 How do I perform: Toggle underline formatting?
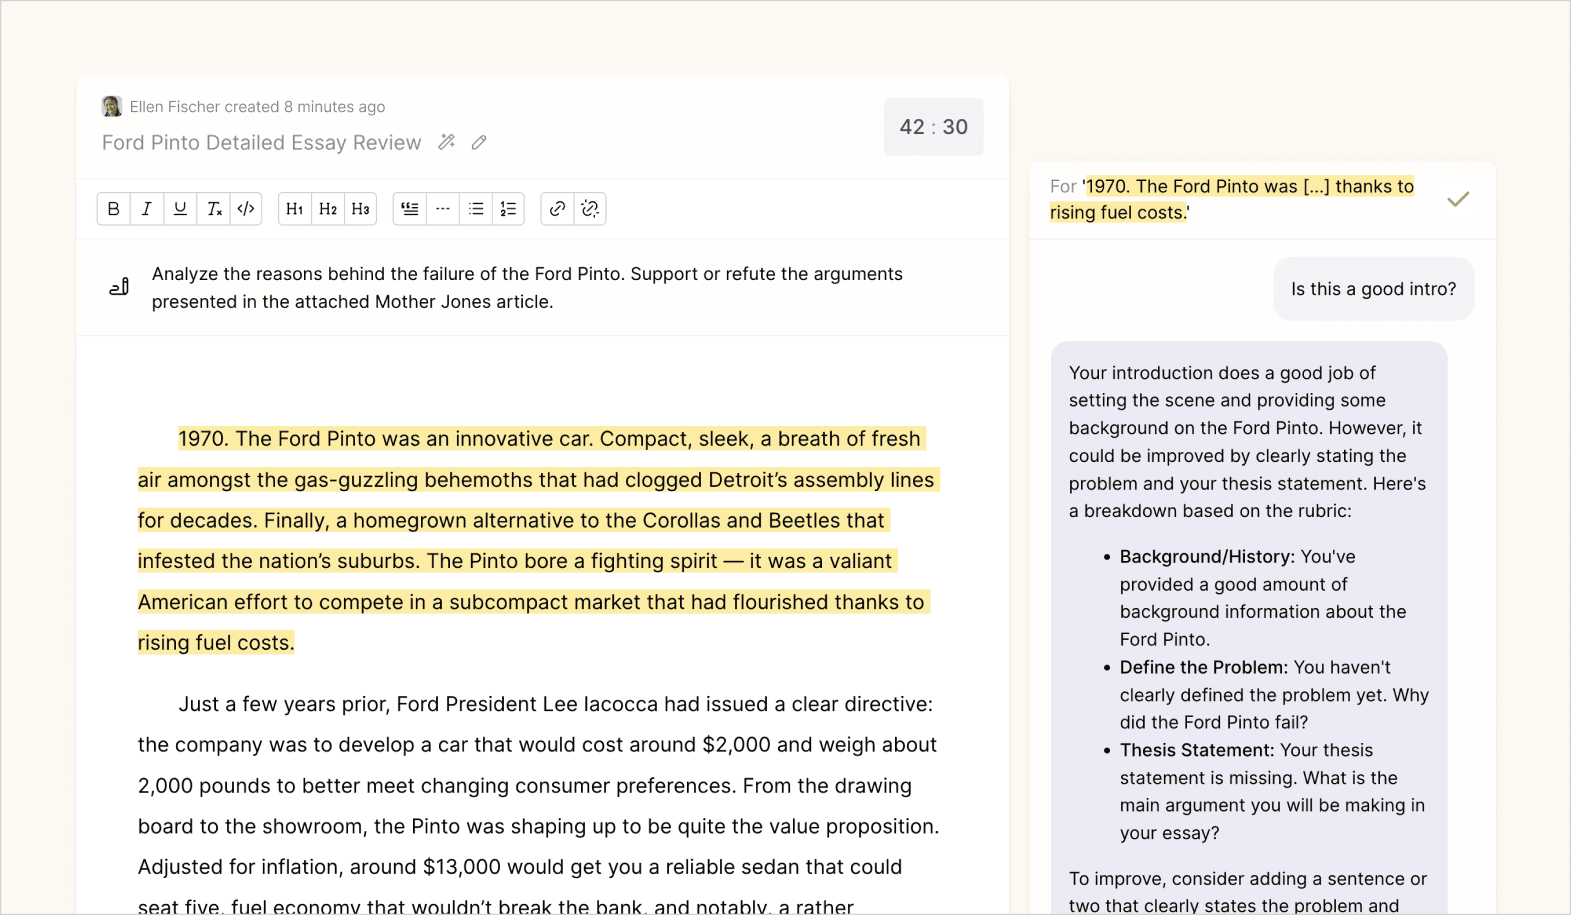click(180, 209)
